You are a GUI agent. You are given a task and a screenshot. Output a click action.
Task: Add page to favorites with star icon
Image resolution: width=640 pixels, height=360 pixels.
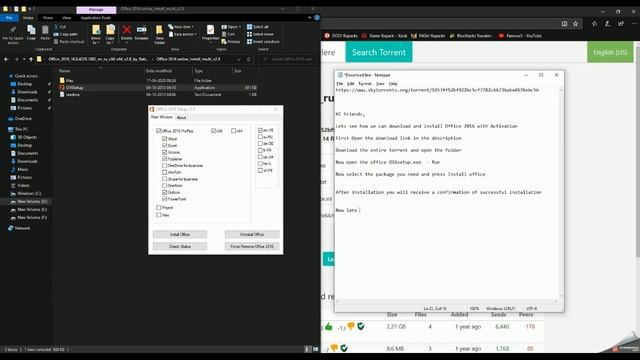click(576, 24)
